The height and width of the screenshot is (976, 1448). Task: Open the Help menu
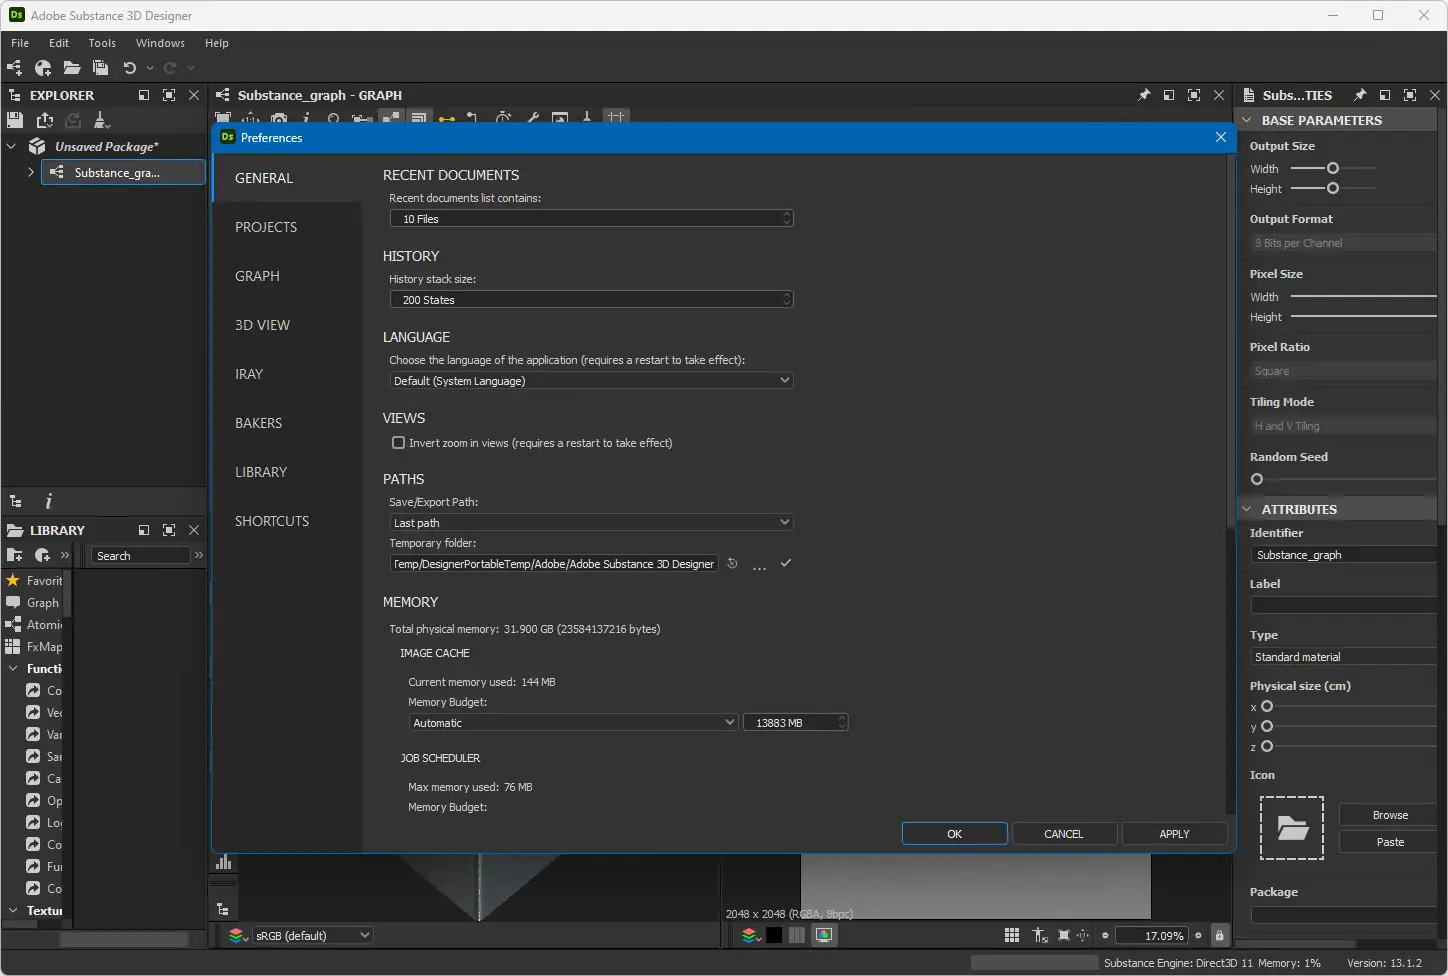(217, 43)
